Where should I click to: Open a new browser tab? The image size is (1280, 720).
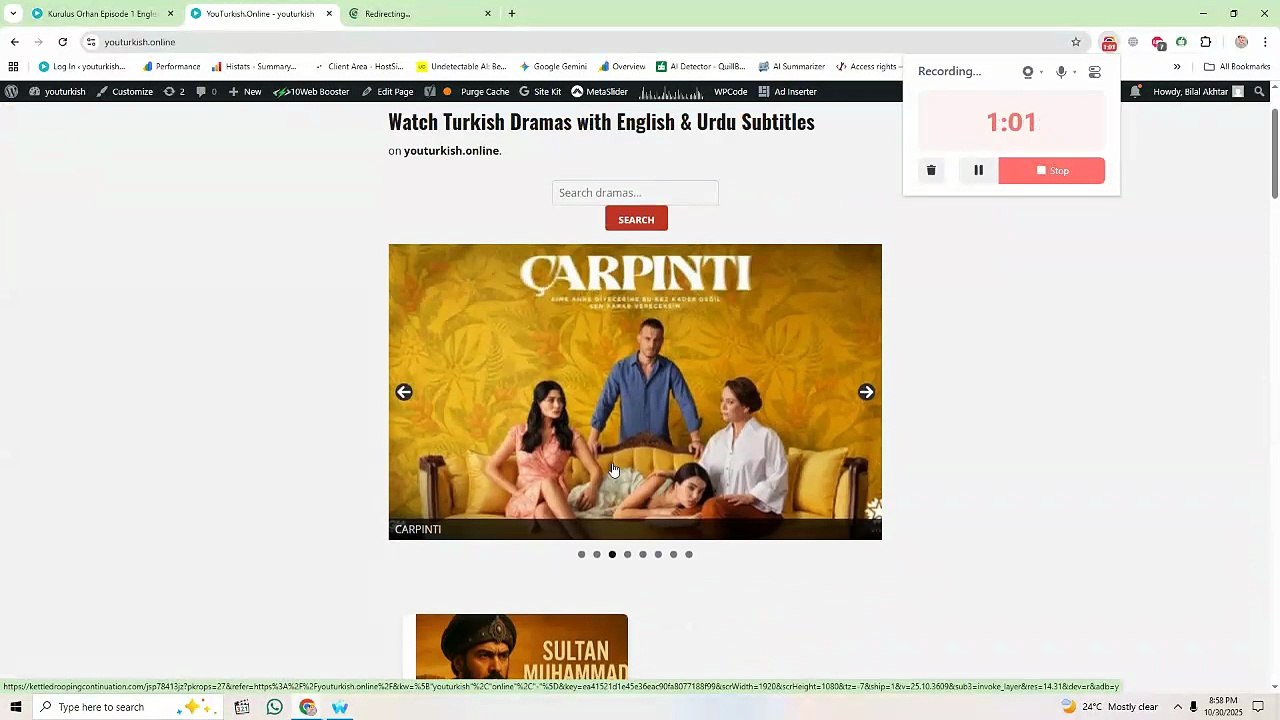(512, 14)
